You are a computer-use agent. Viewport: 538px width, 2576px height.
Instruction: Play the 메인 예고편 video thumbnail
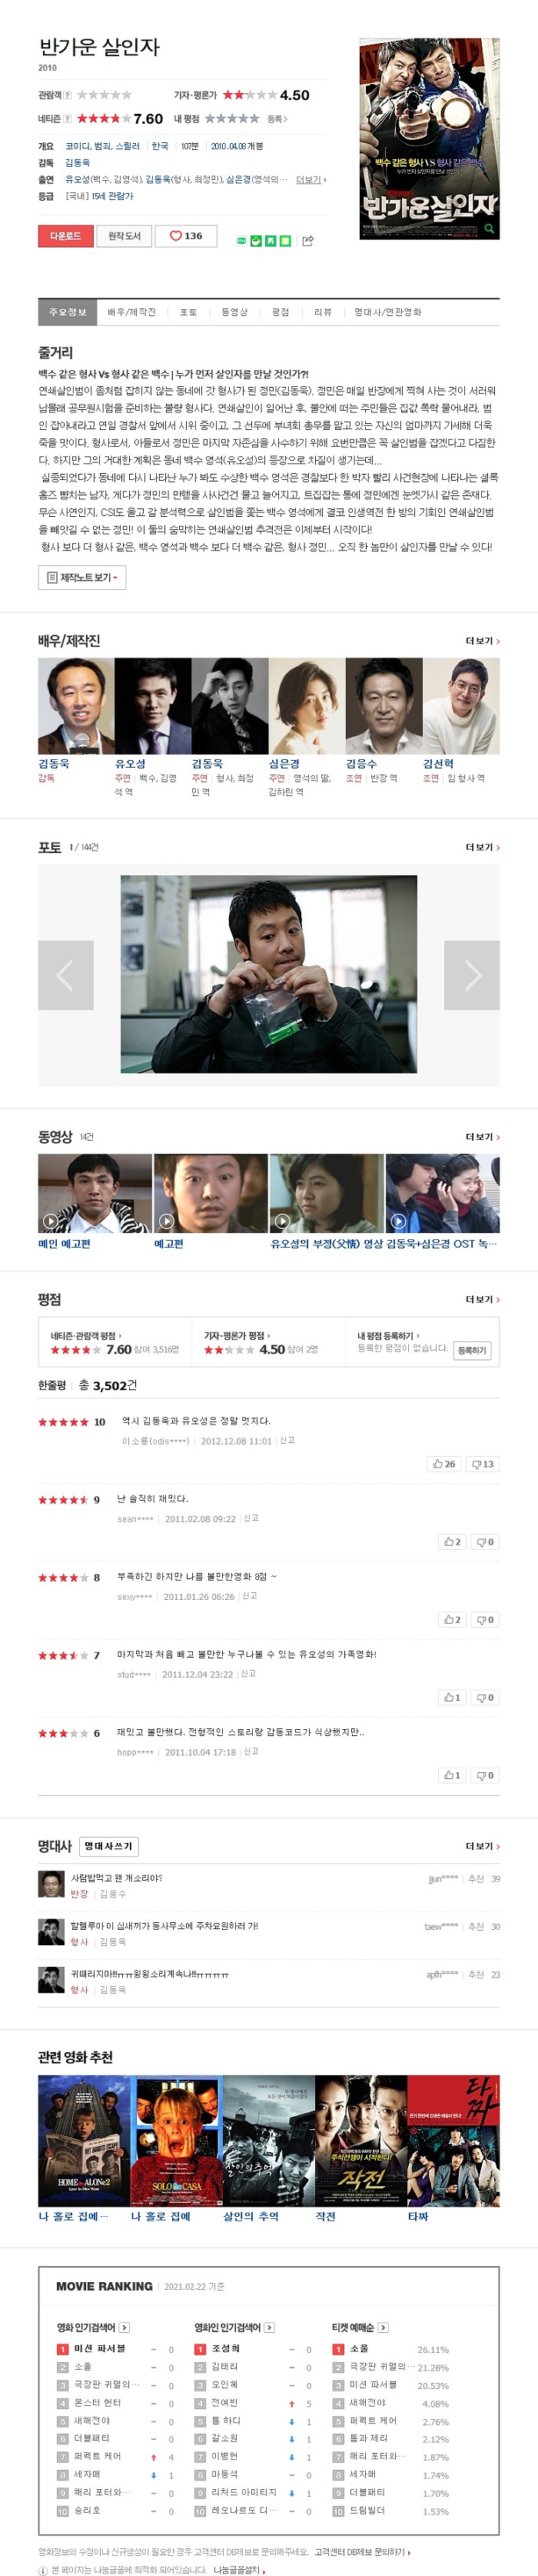[x=95, y=1193]
